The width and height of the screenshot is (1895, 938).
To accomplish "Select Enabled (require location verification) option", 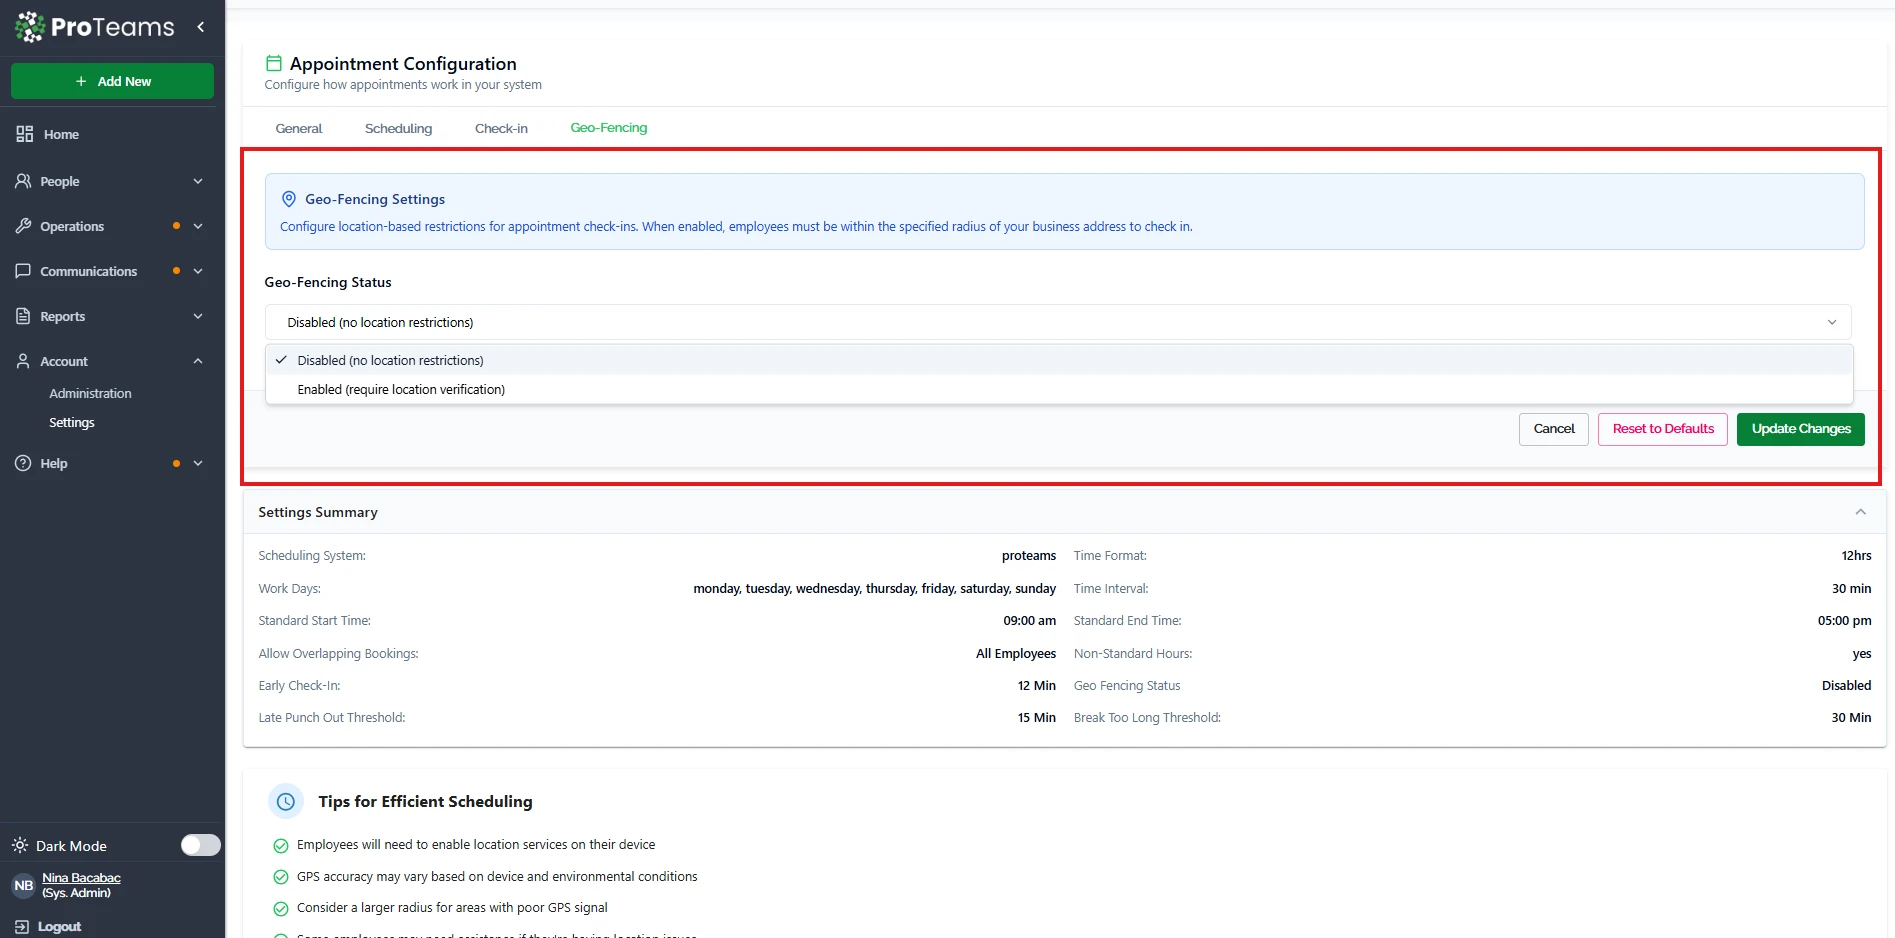I will (401, 390).
